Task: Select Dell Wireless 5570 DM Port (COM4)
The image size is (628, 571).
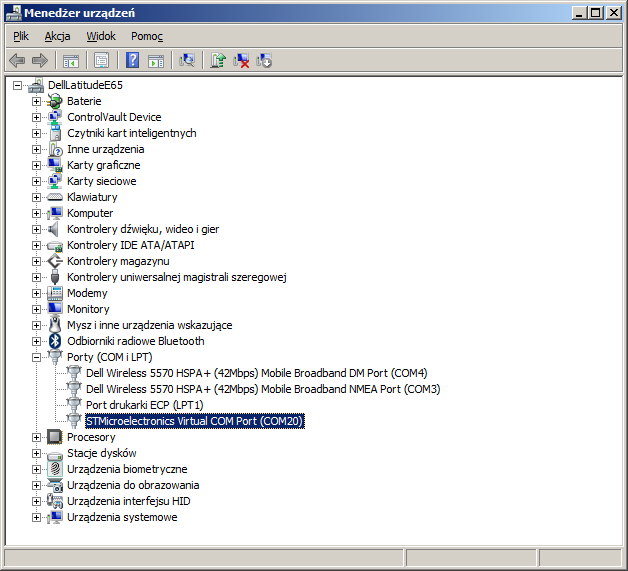Action: (257, 373)
